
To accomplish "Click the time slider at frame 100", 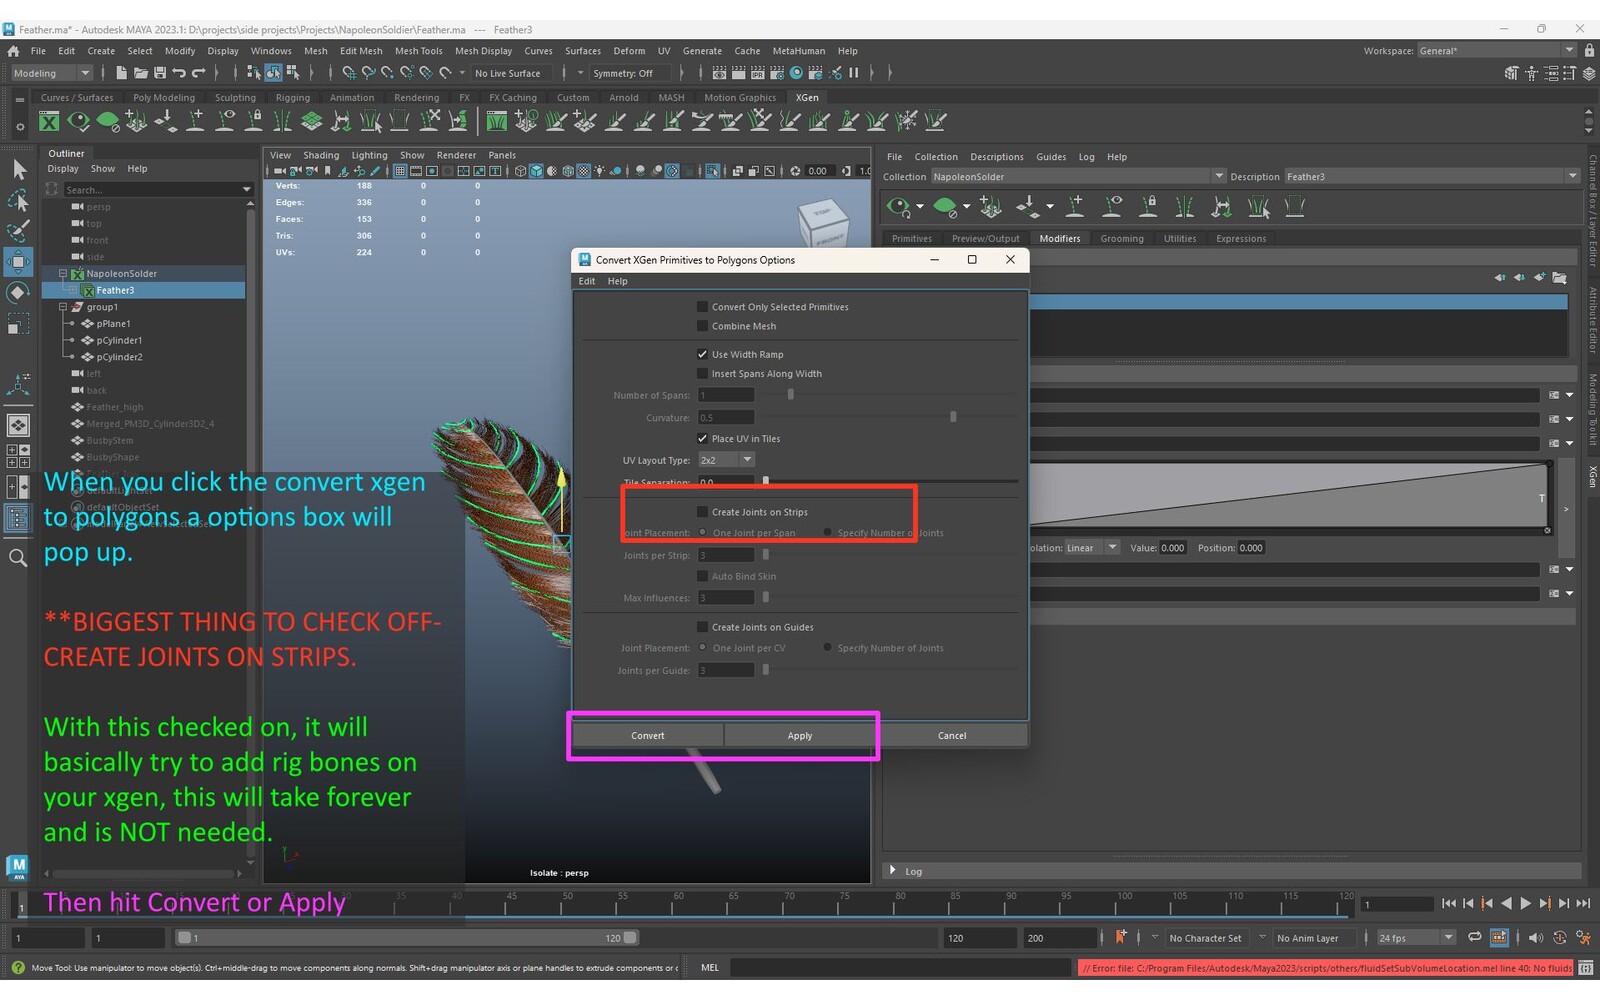I will 1125,904.
